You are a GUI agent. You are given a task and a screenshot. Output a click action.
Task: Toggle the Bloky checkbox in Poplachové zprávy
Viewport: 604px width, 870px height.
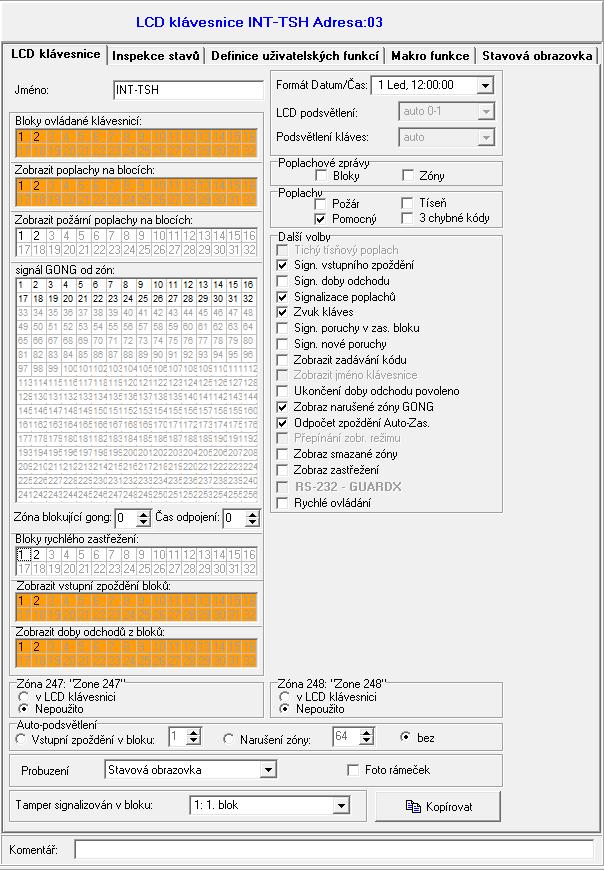321,176
